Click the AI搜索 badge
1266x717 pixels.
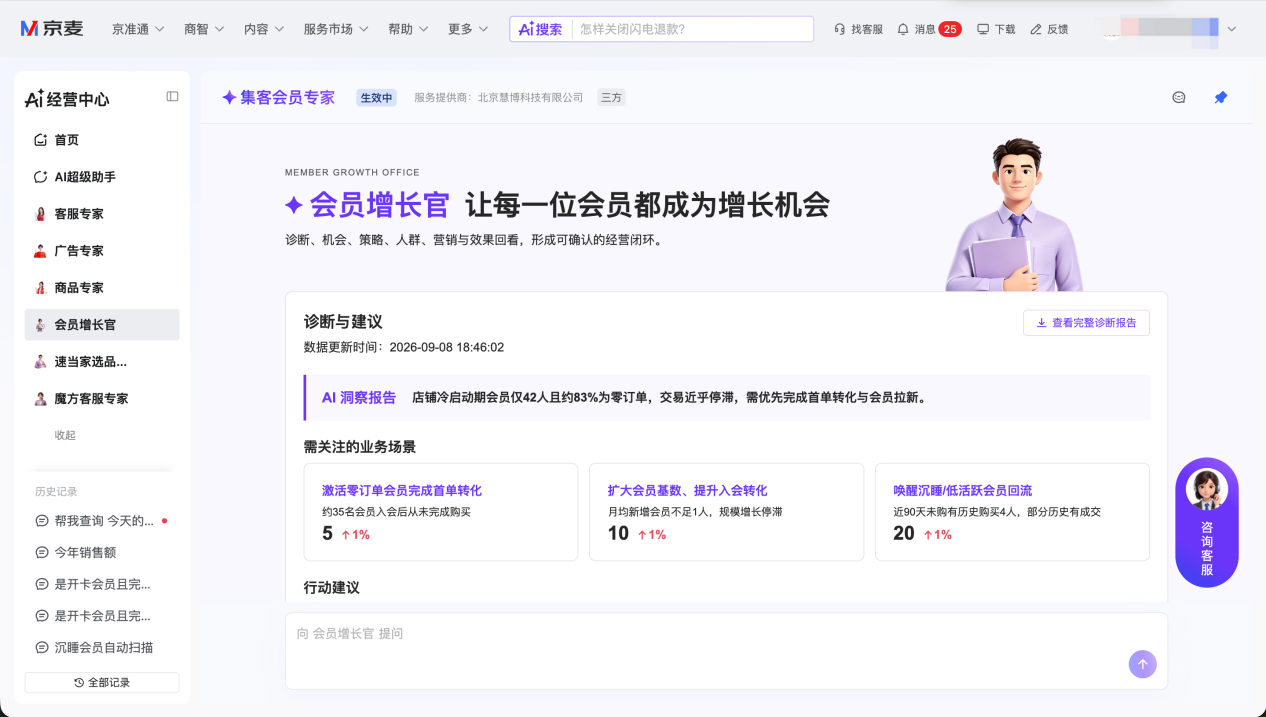pyautogui.click(x=541, y=29)
